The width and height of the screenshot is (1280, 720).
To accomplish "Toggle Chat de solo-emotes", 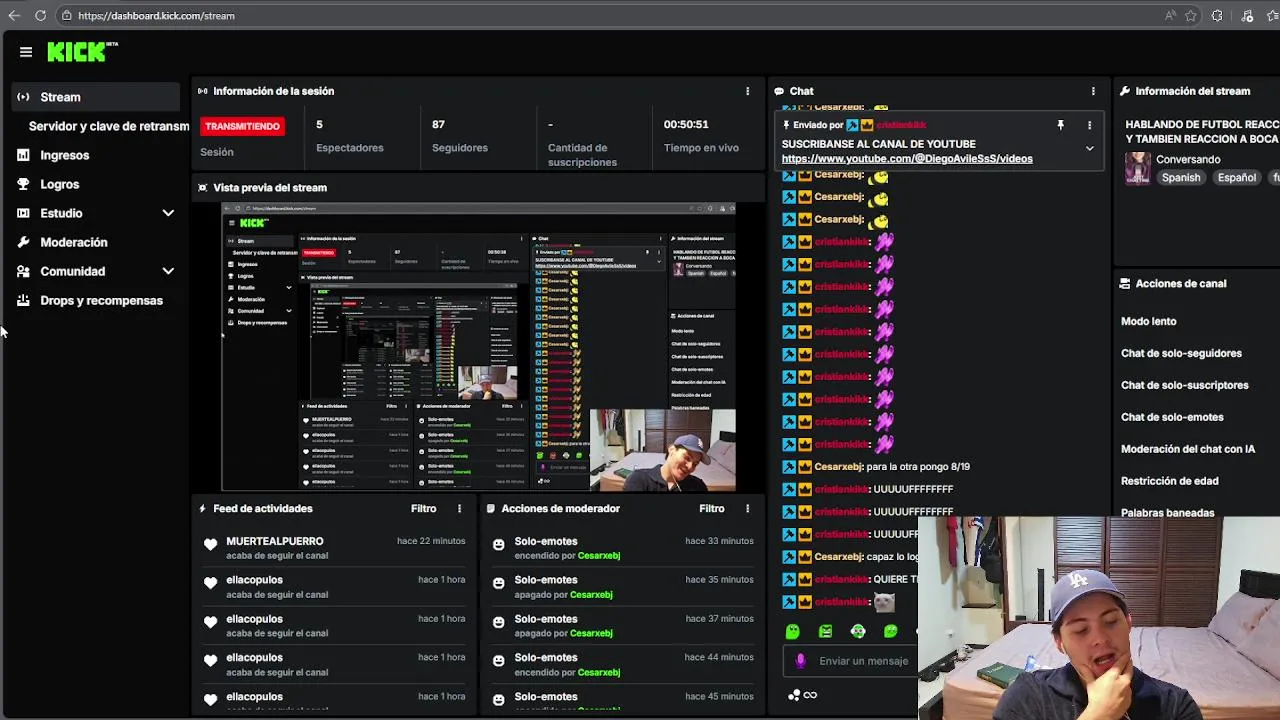I will 1172,417.
